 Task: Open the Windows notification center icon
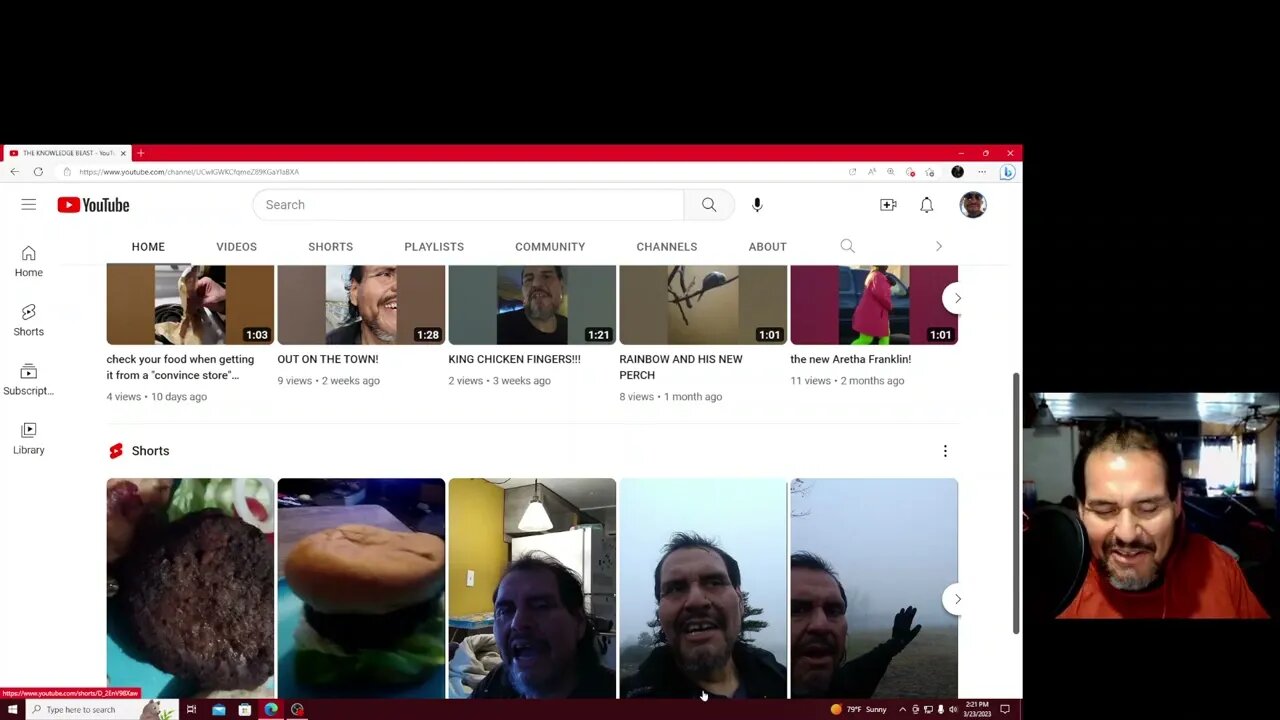click(1005, 710)
